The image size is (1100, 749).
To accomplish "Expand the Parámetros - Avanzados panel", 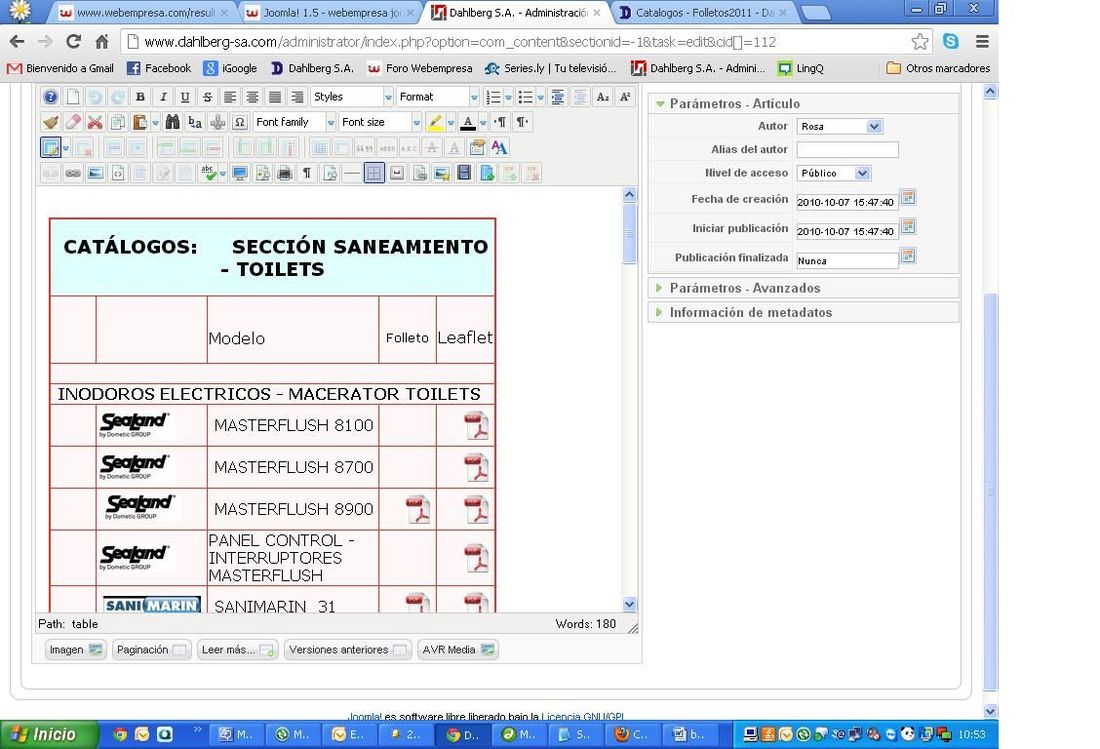I will pyautogui.click(x=745, y=288).
